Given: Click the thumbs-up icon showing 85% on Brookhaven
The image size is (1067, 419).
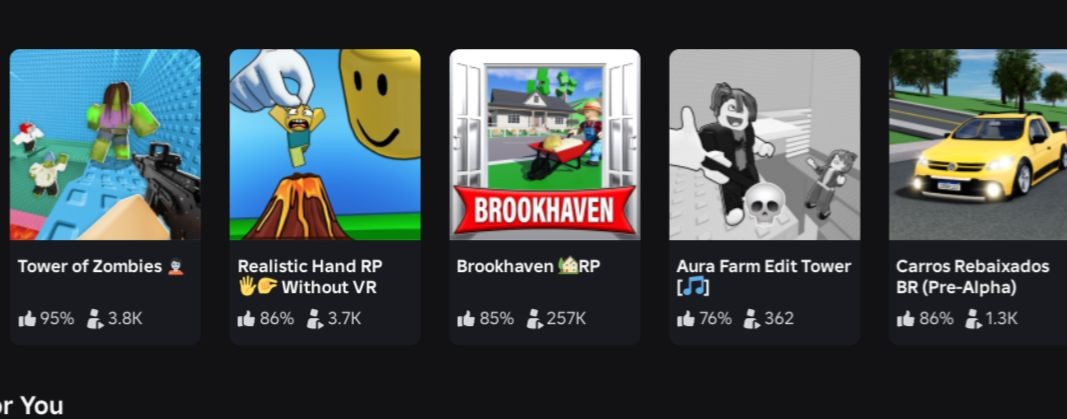Looking at the screenshot, I should pos(466,318).
